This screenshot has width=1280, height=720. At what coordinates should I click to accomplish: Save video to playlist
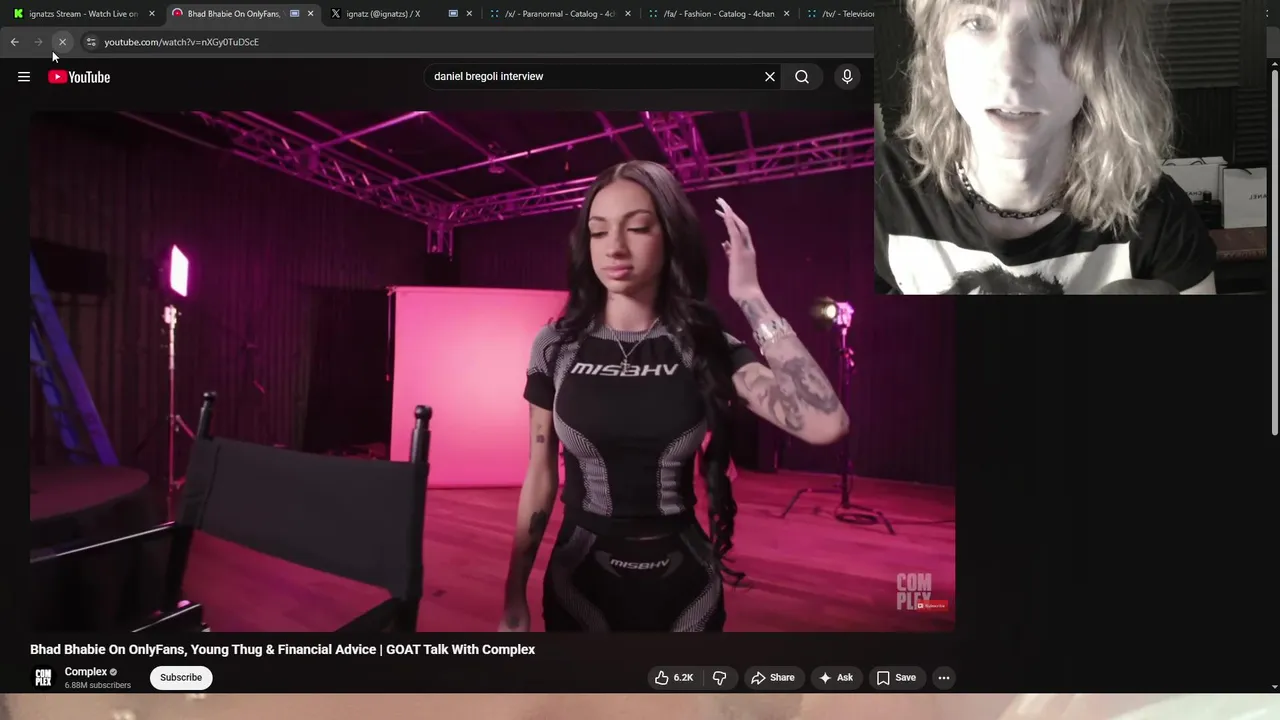(x=896, y=678)
